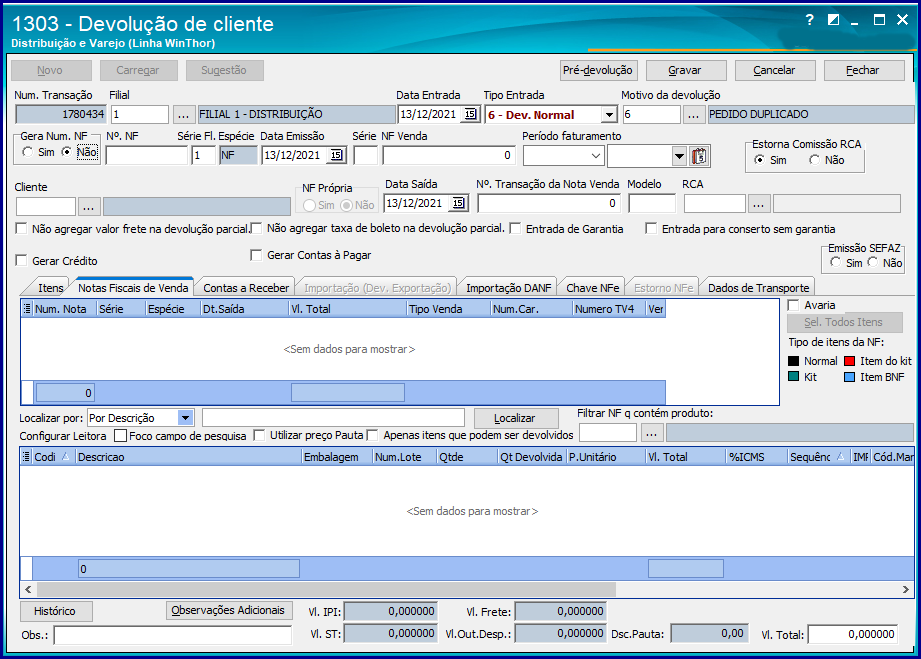This screenshot has width=921, height=659.
Task: Sort by the Codi column arrow
Action: tap(66, 456)
